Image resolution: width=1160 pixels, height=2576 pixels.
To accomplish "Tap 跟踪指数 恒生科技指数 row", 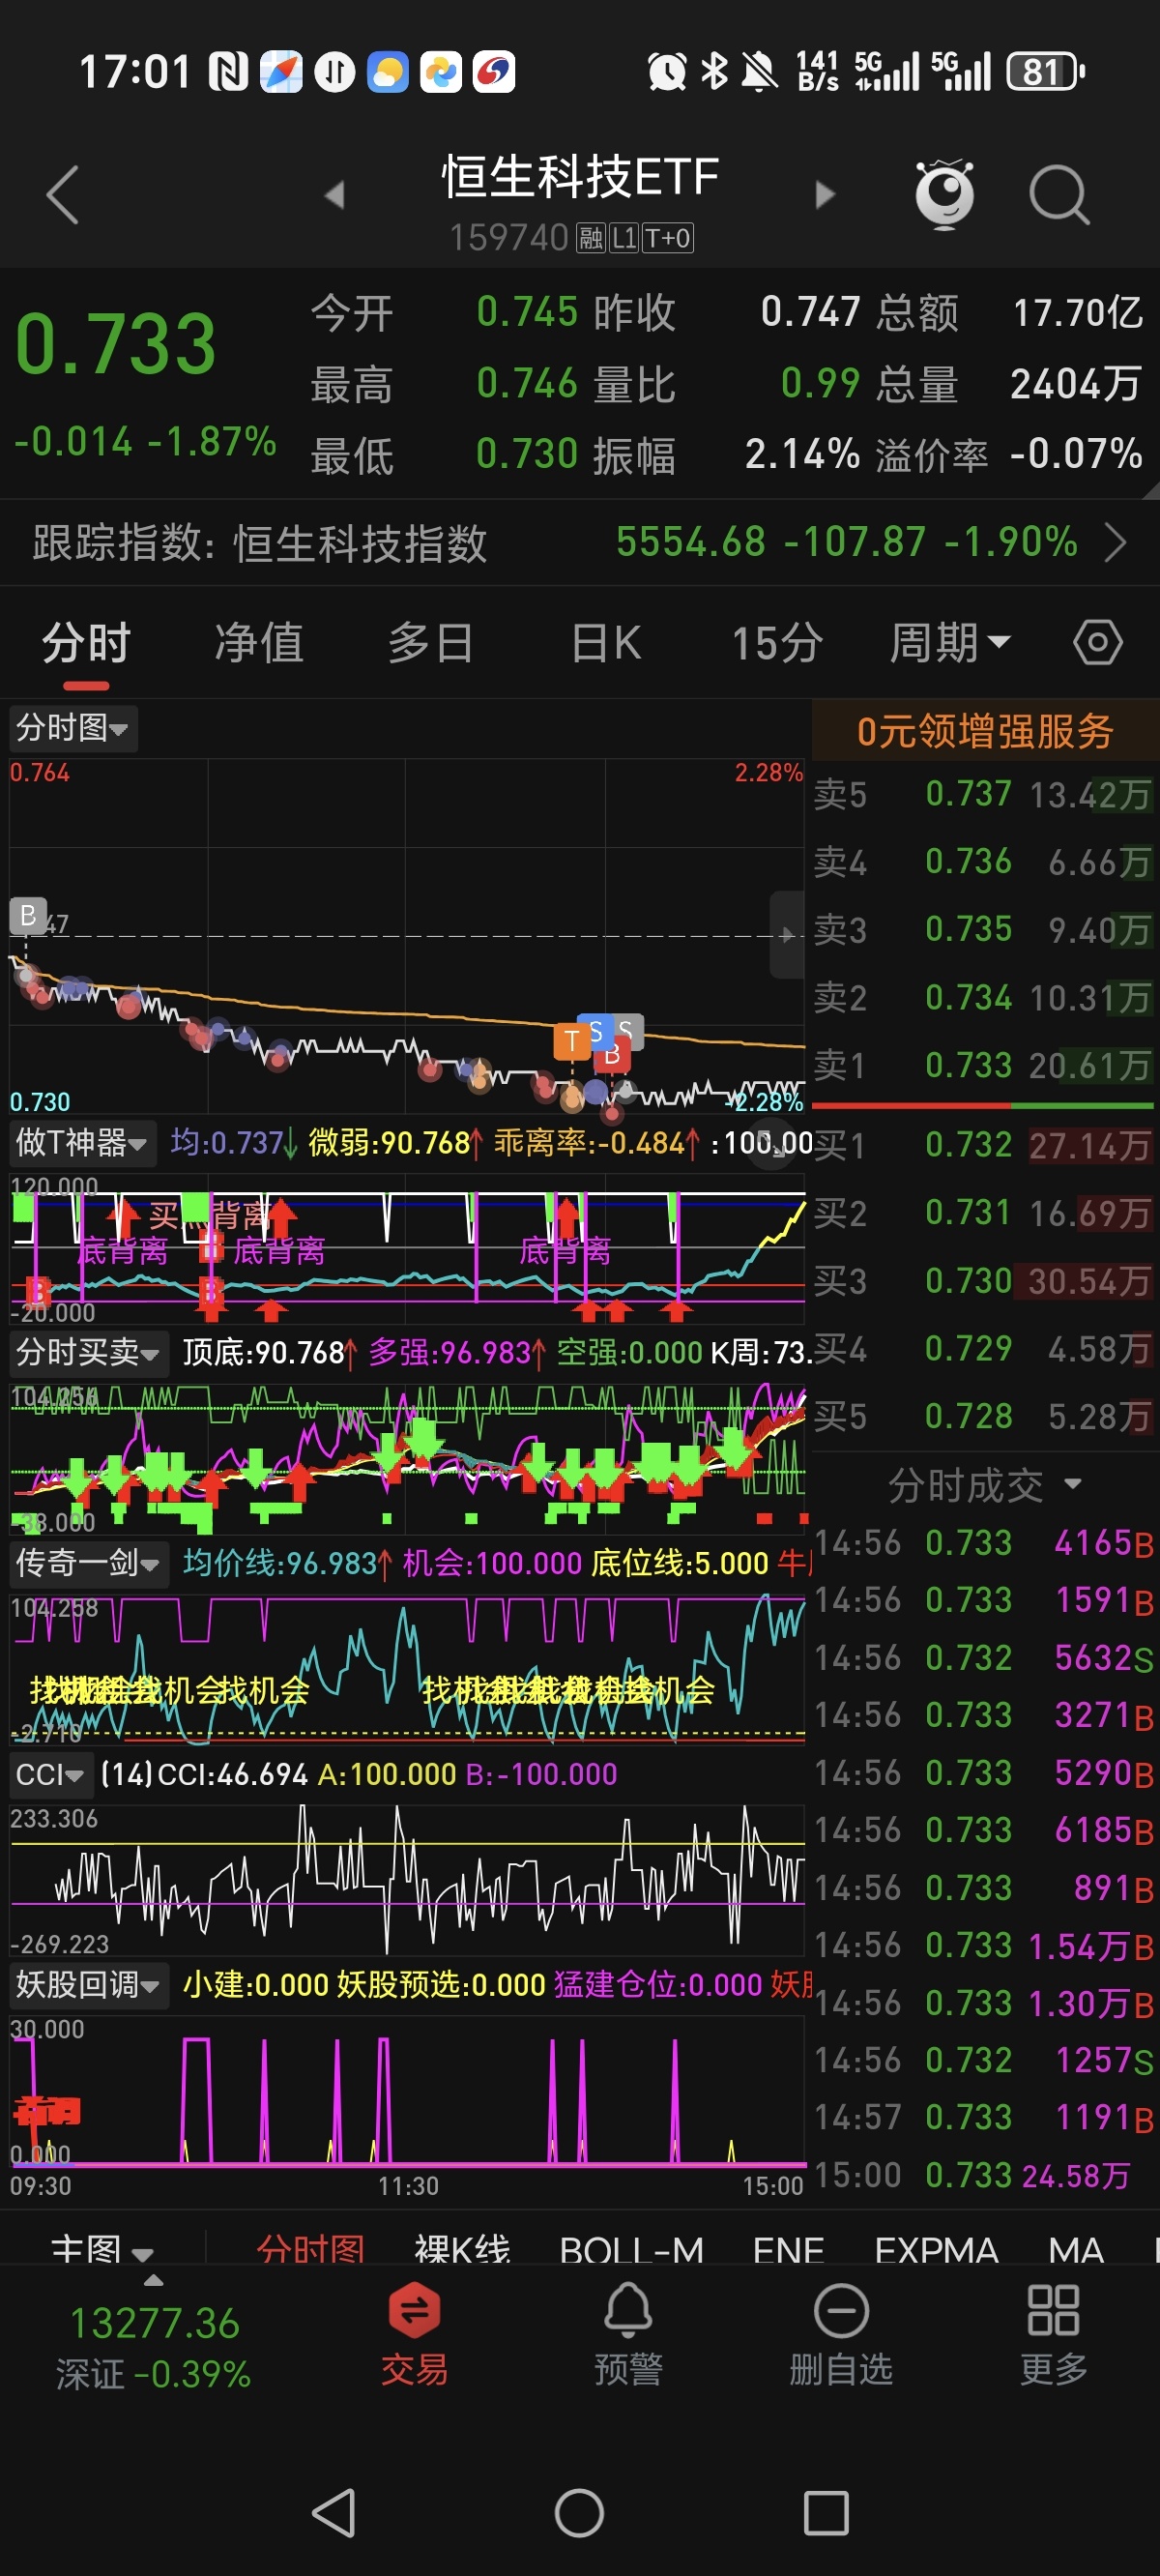I will click(580, 543).
